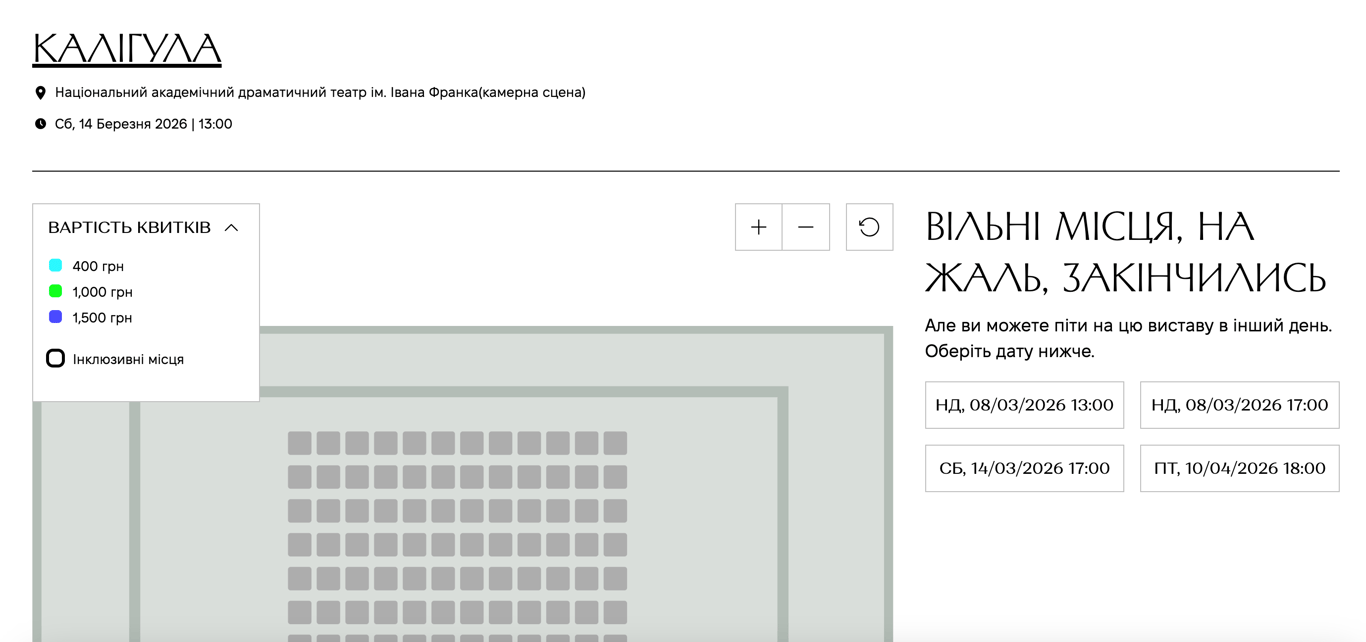Viewport: 1366px width, 642px height.
Task: Click the green 1,000 грн swatch
Action: (56, 291)
